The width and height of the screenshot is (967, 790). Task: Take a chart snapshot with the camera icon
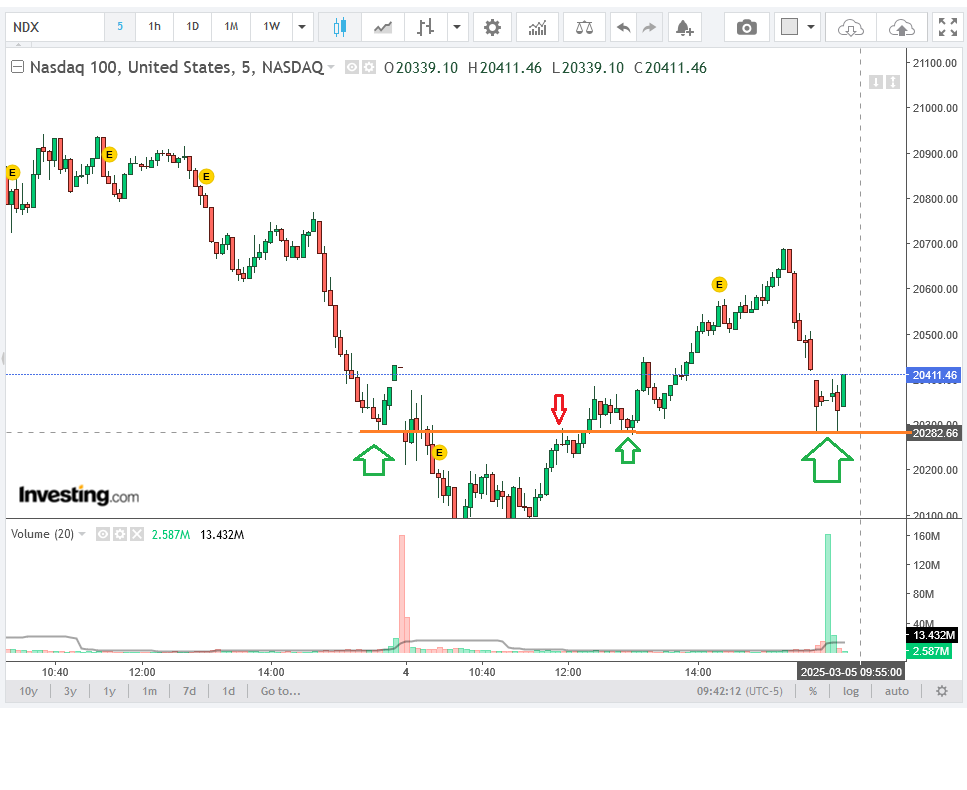[747, 27]
